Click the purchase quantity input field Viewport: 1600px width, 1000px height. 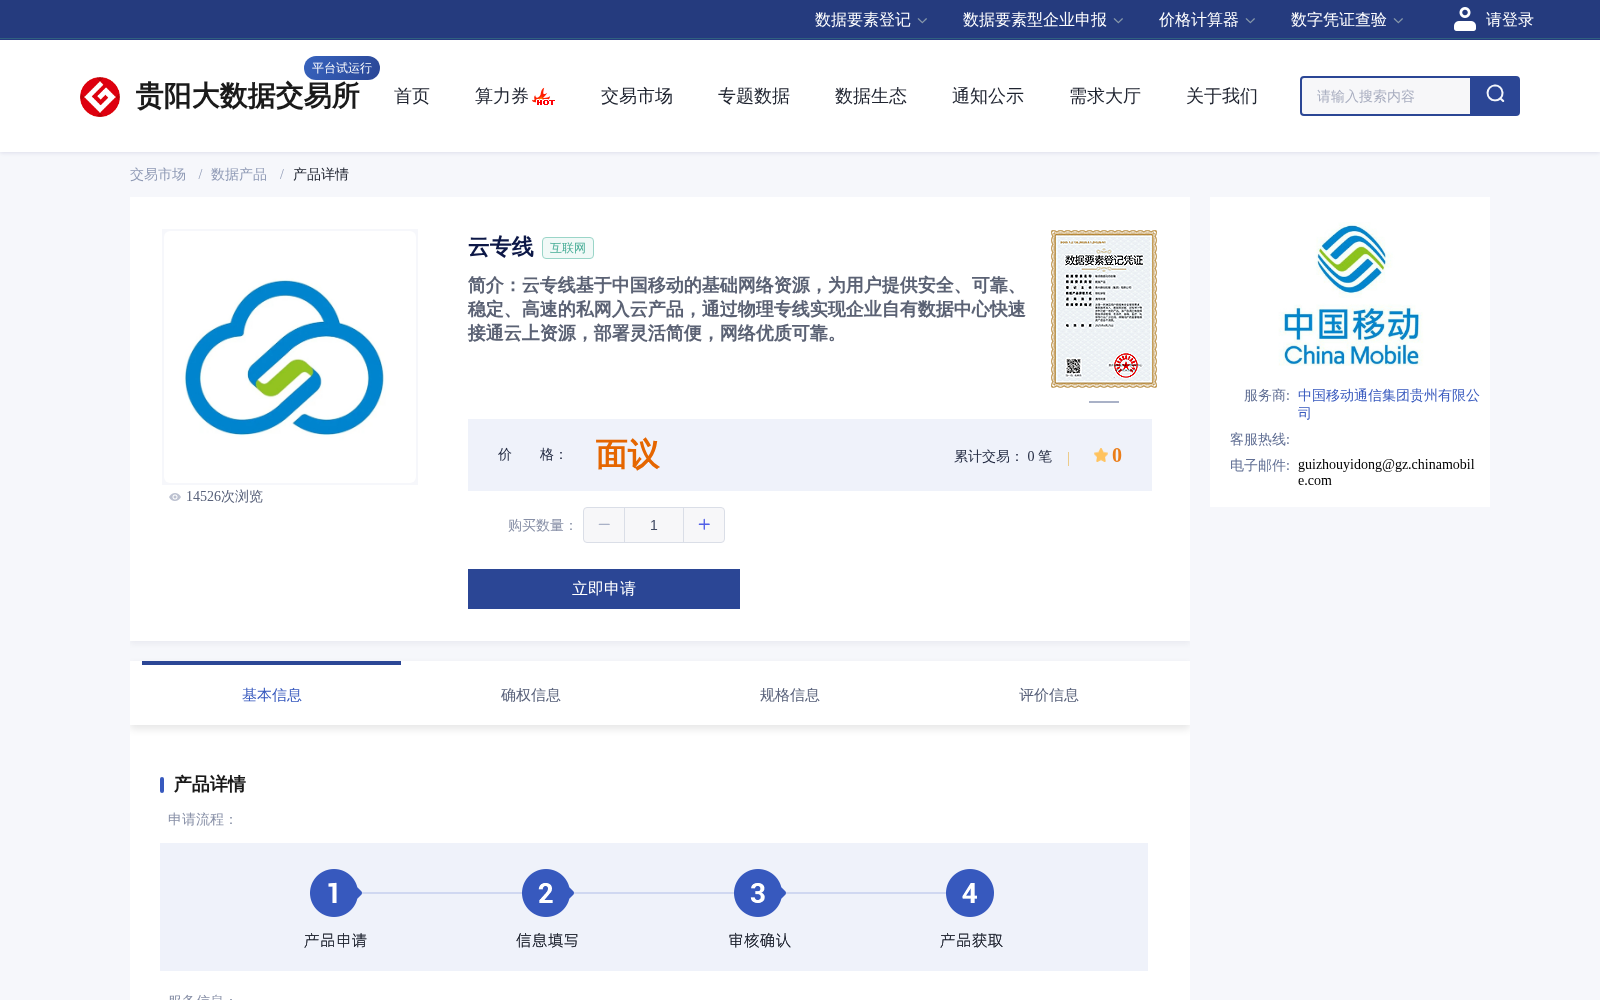[x=654, y=525]
